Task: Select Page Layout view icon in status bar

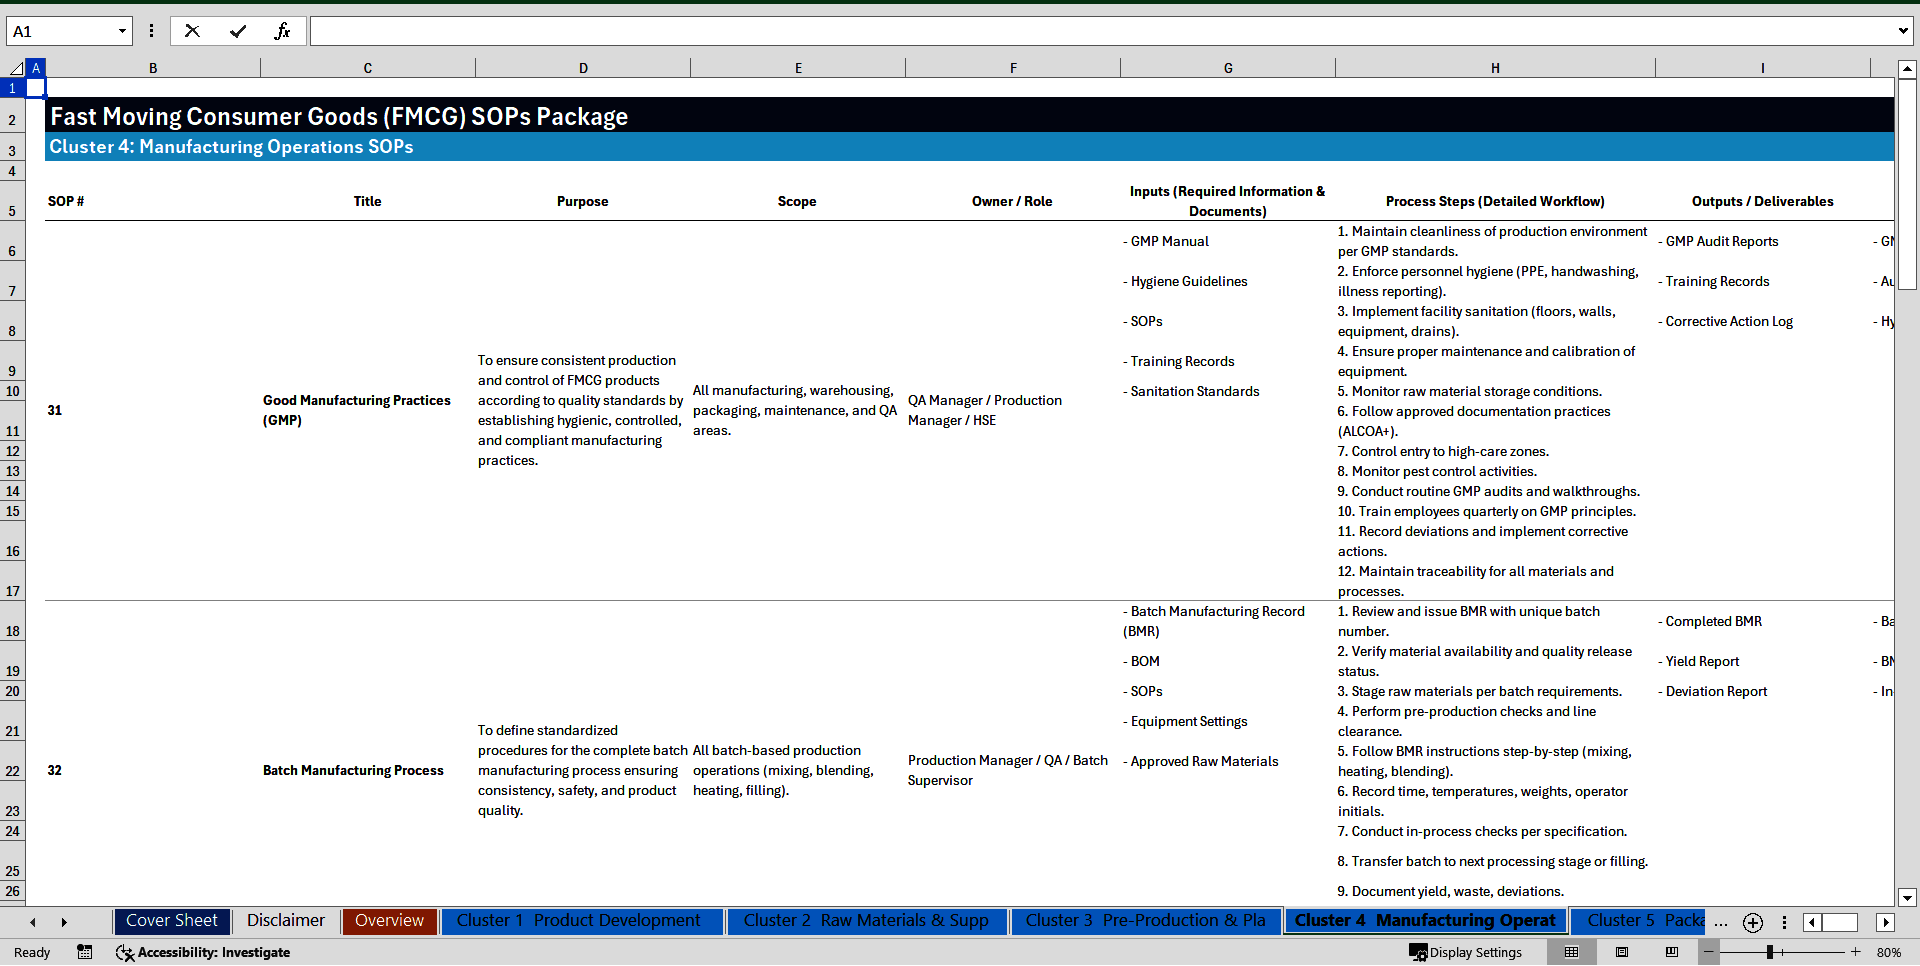Action: [x=1622, y=952]
